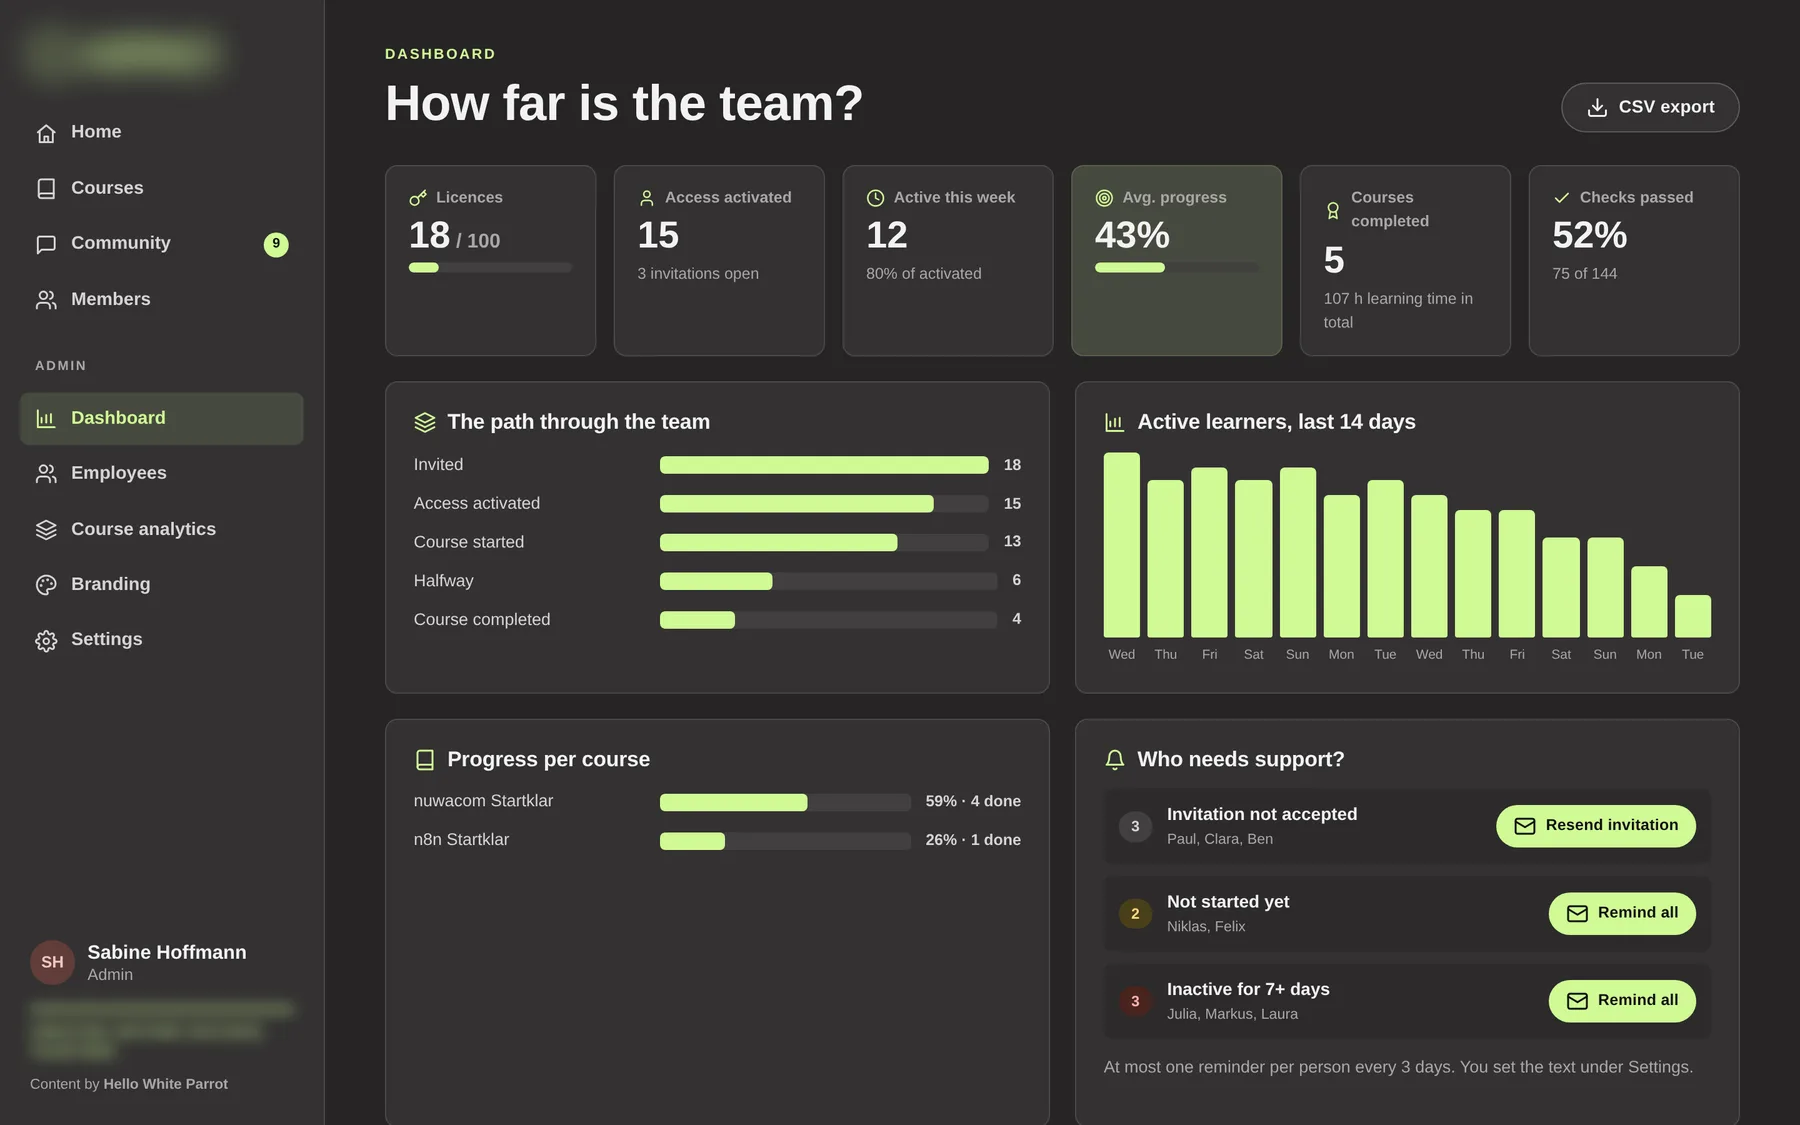Open the Community section
This screenshot has height=1125, width=1800.
[x=161, y=244]
